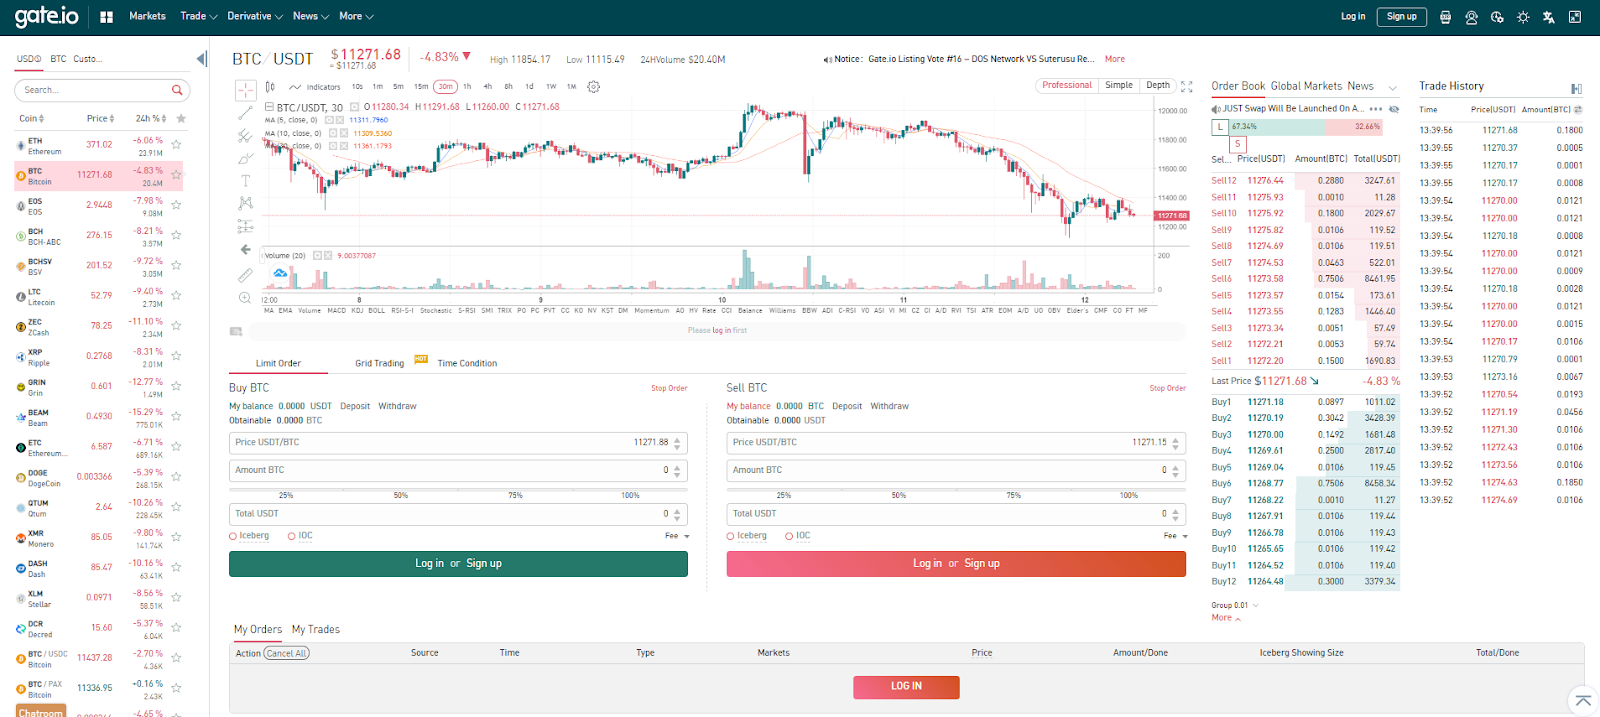Click the red LOG IN button in orders
The image size is (1600, 717).
[906, 687]
